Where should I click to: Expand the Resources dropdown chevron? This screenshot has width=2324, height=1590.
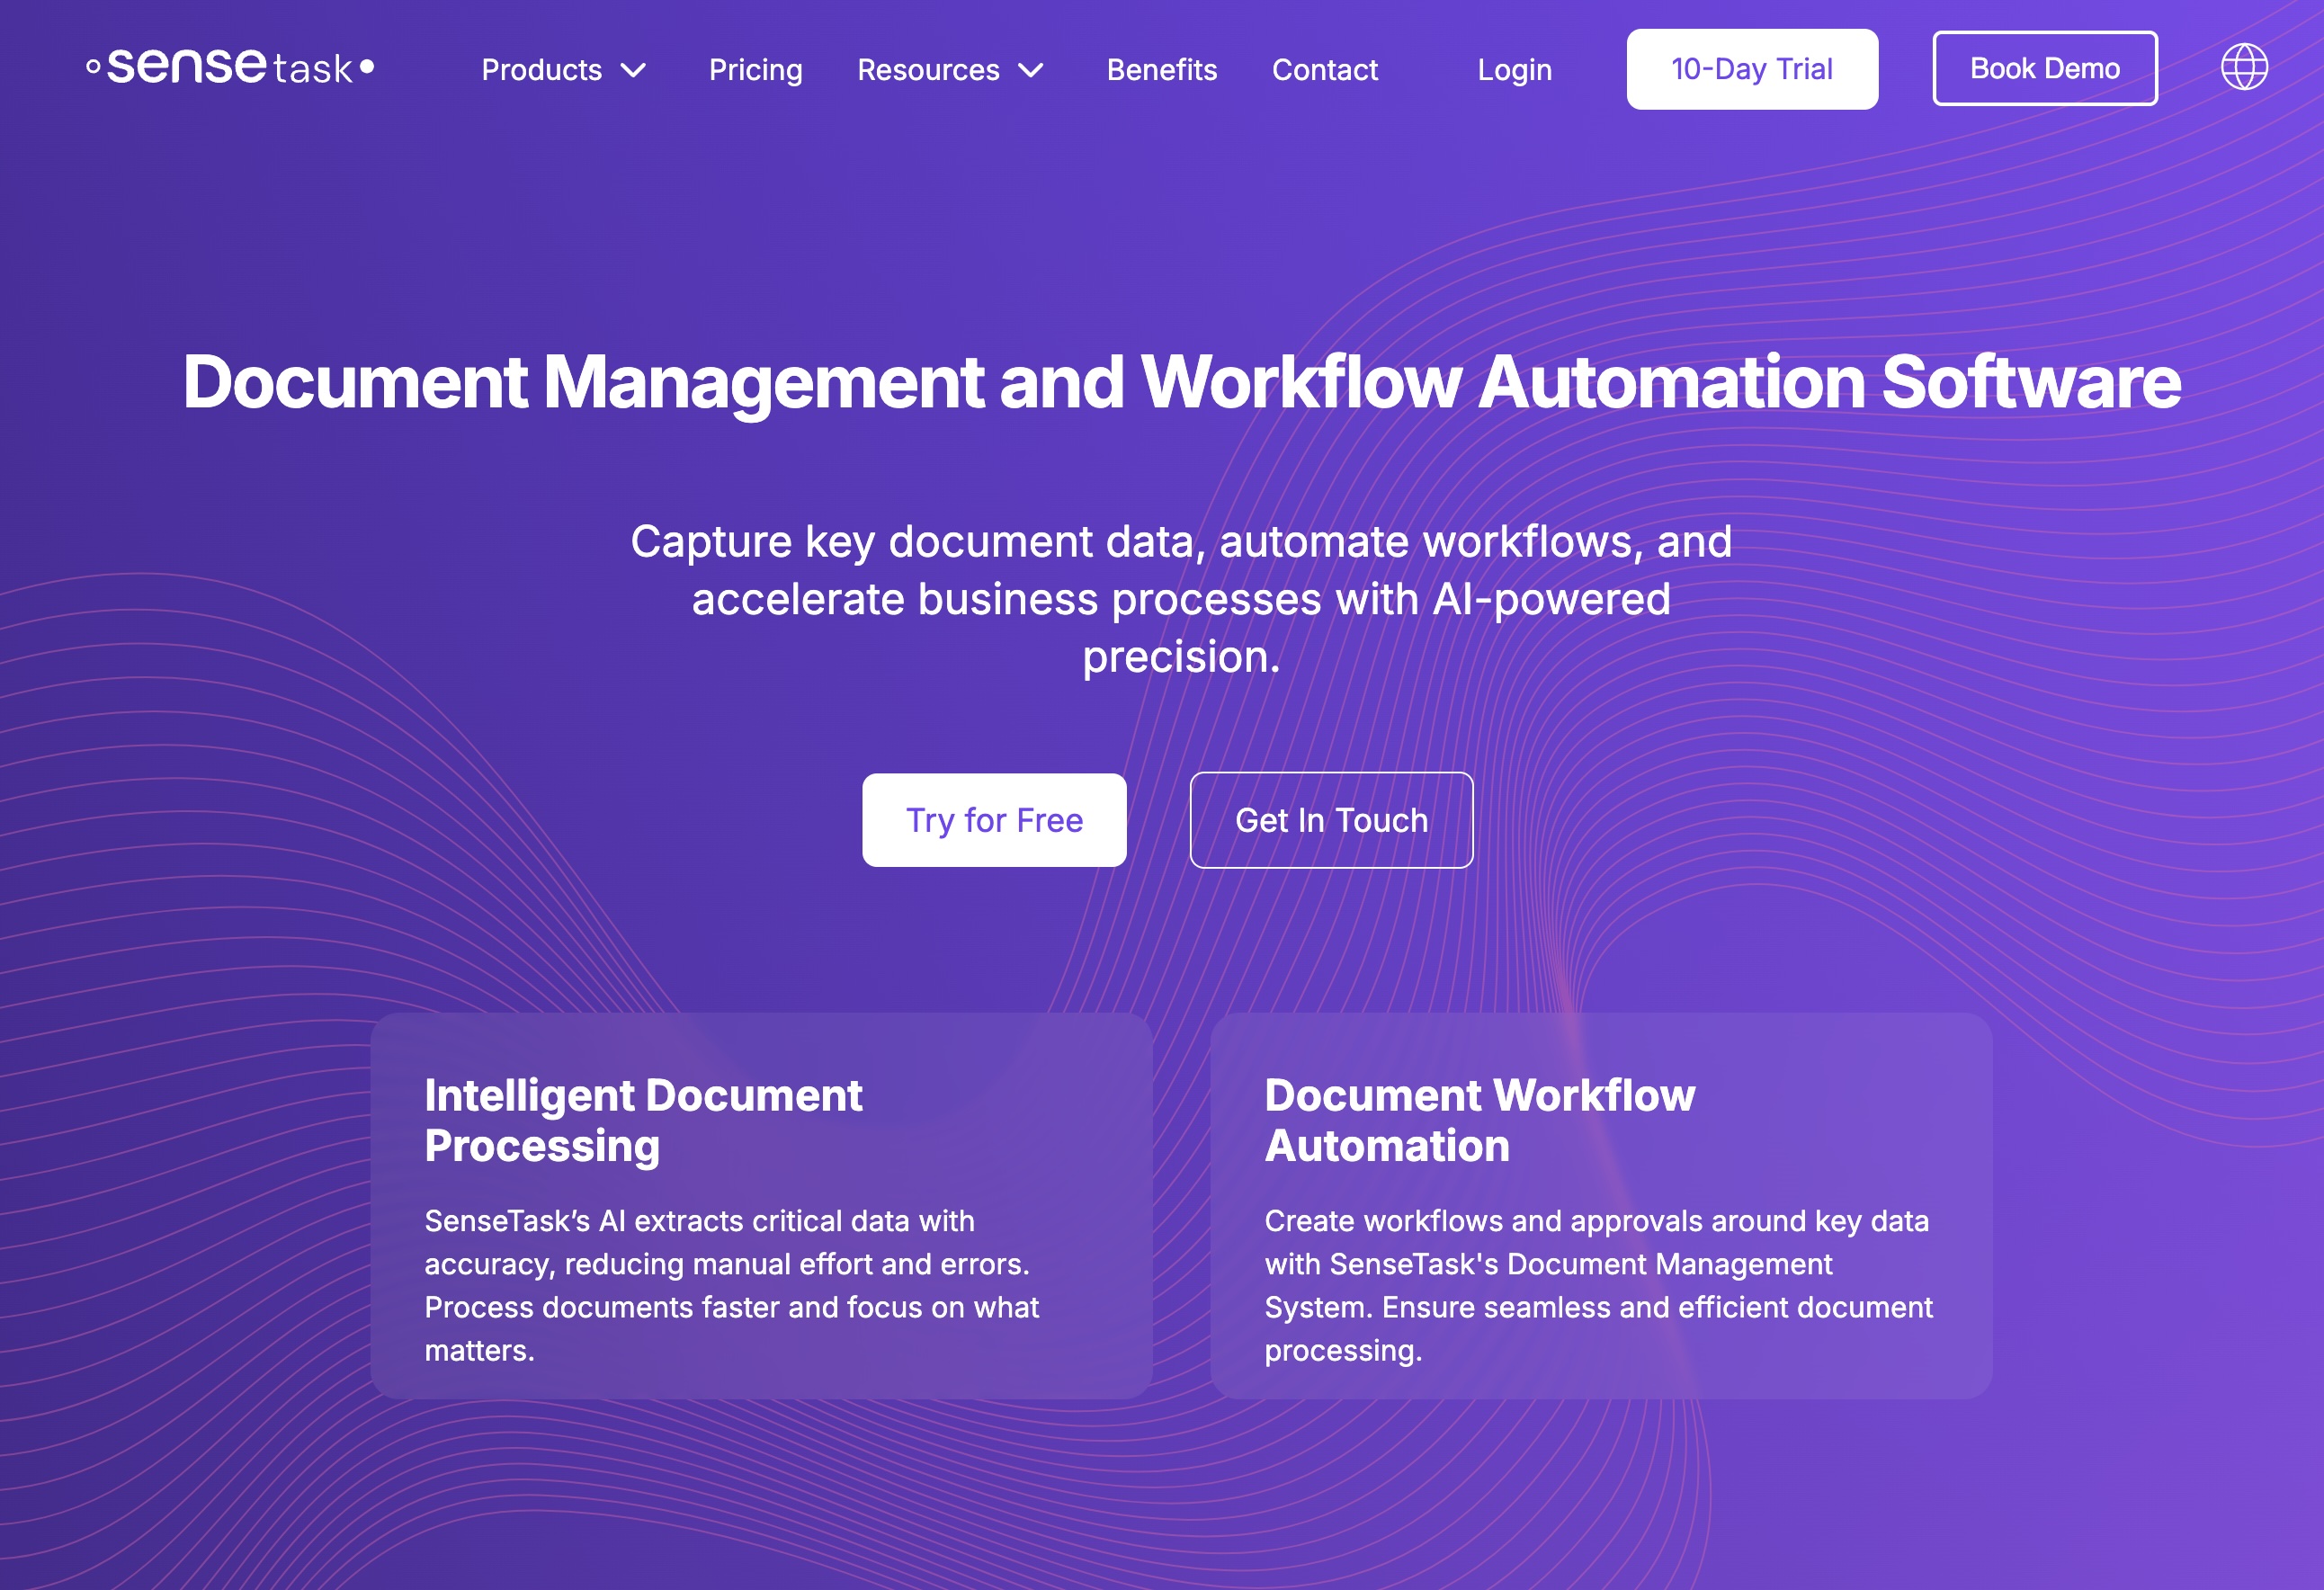pyautogui.click(x=1031, y=70)
